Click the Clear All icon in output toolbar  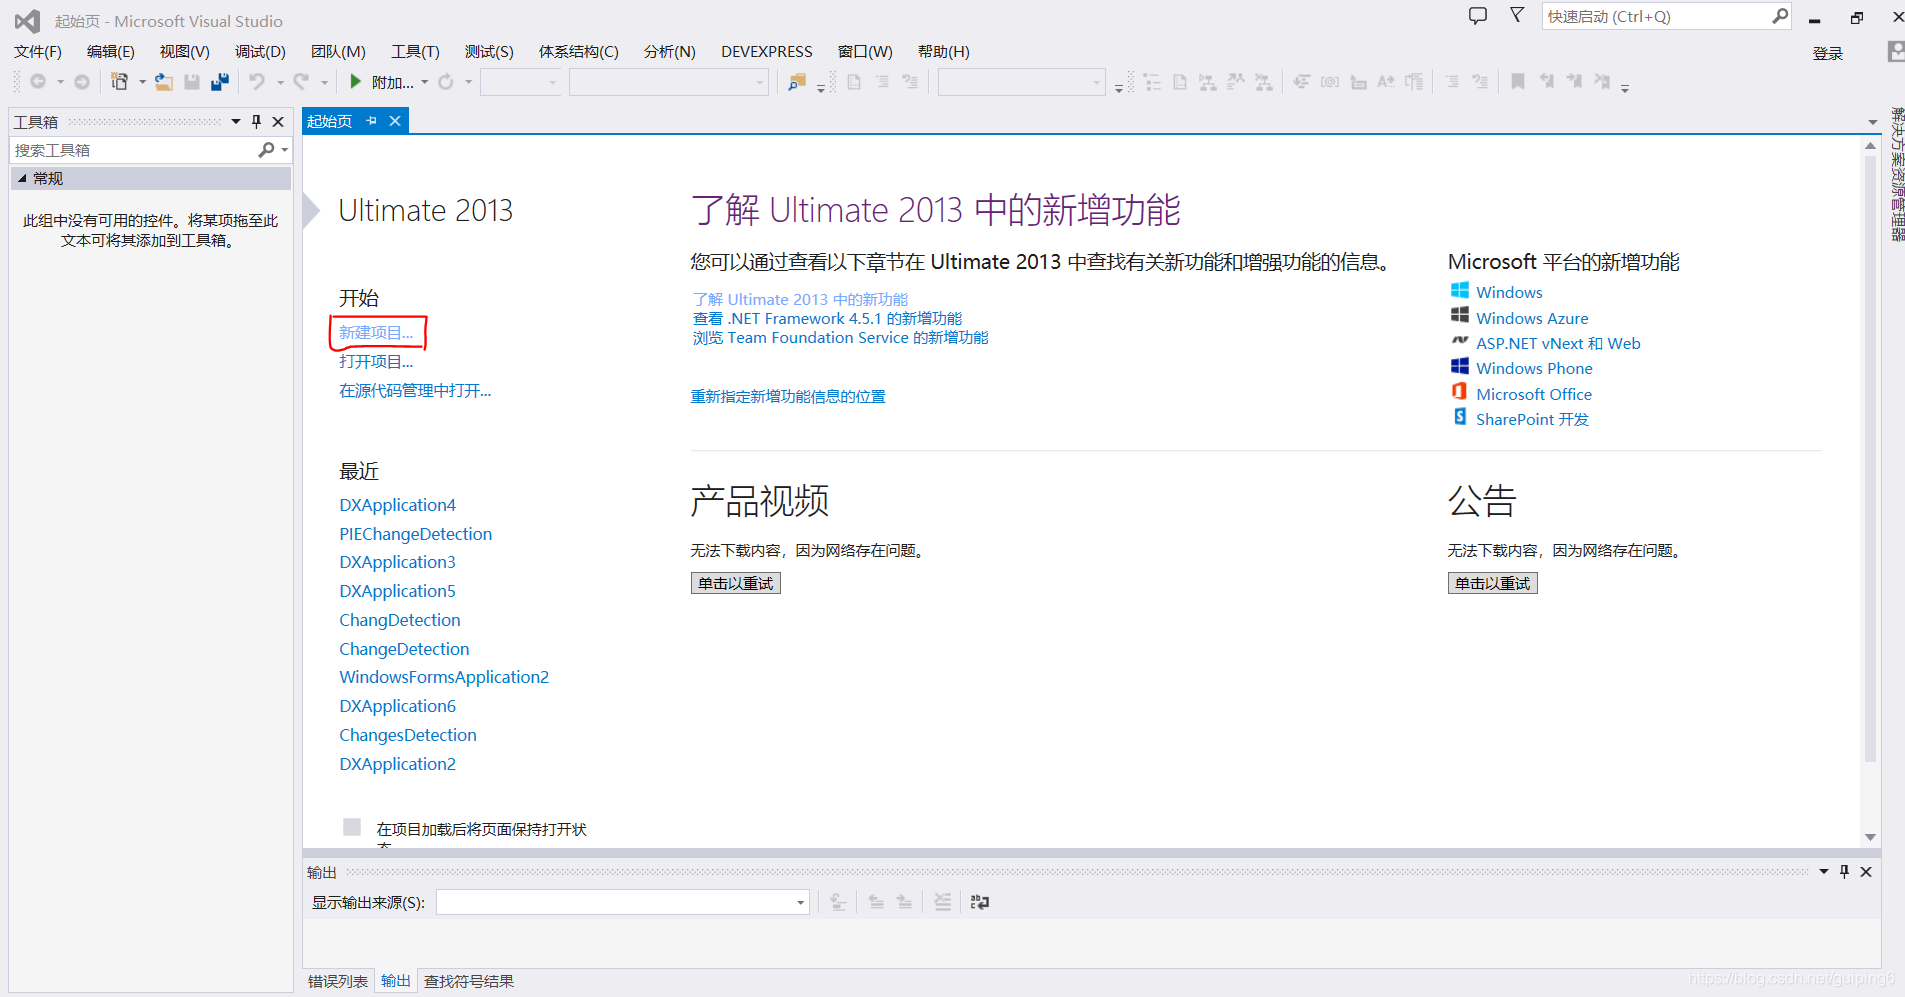click(x=943, y=902)
